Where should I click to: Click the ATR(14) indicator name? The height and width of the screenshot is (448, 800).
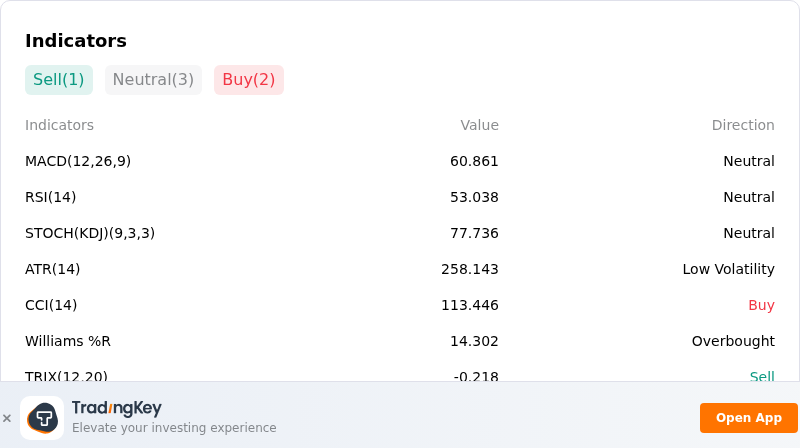53,269
